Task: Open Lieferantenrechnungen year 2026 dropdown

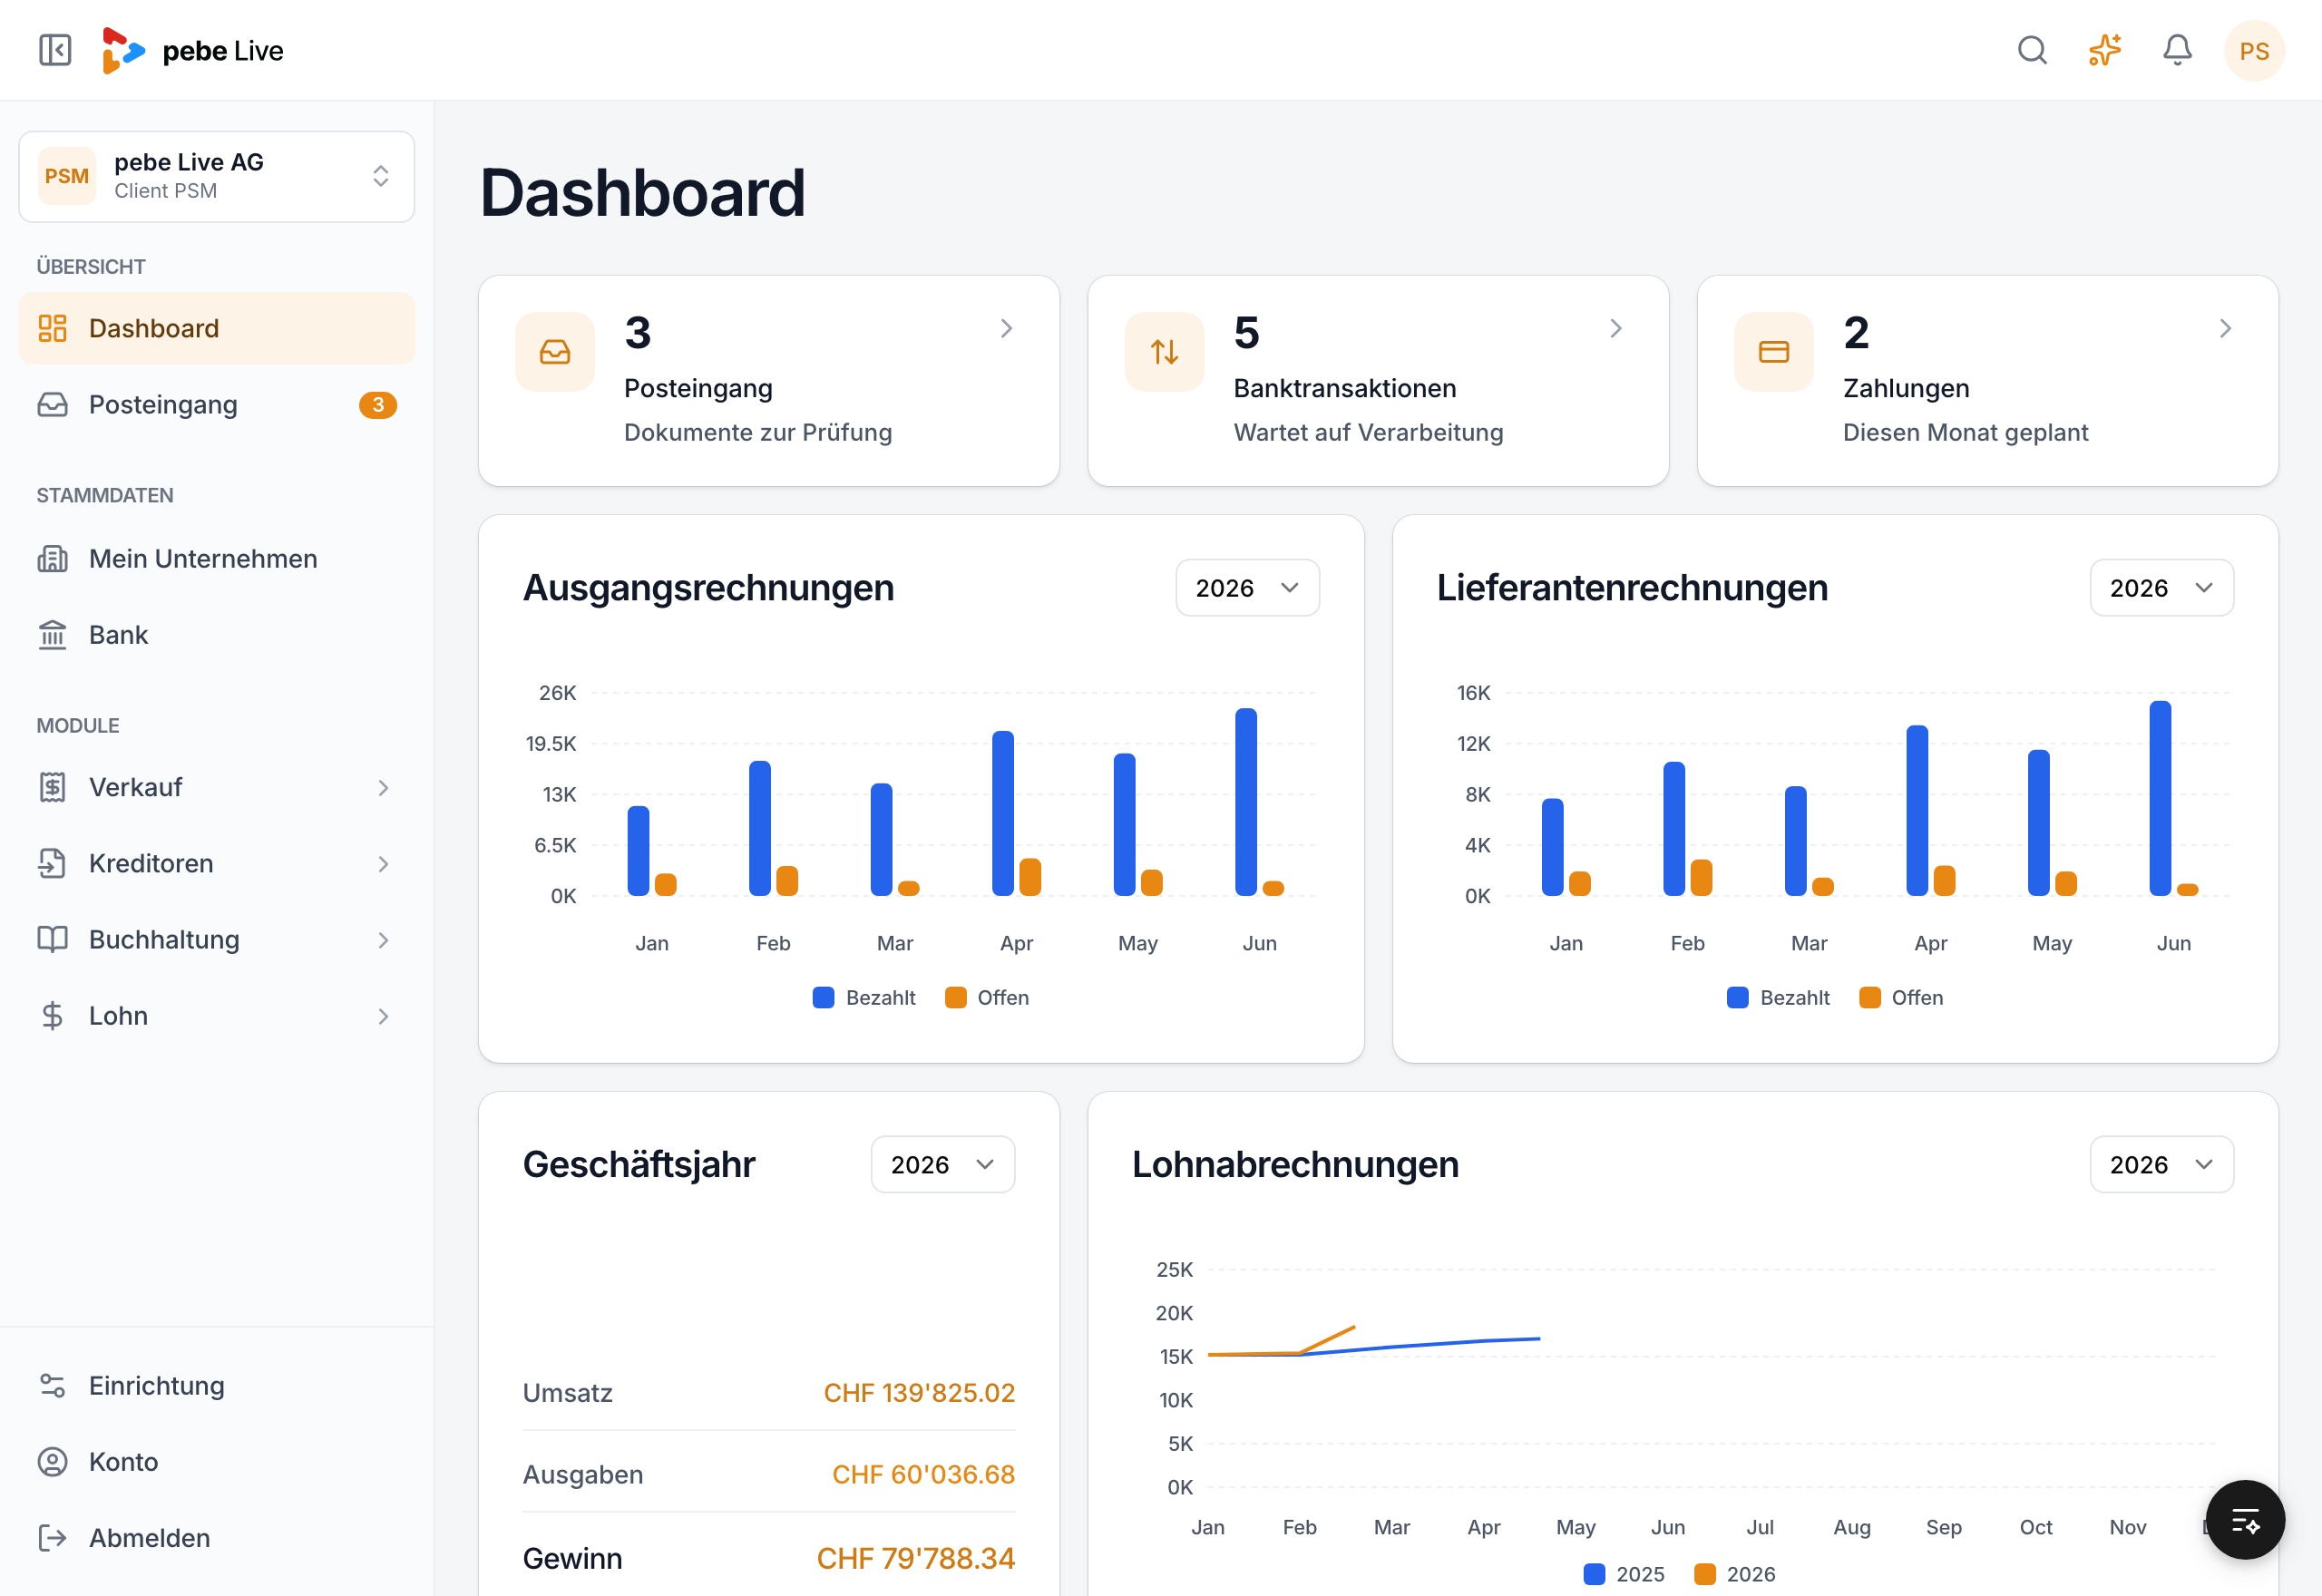Action: [x=2161, y=588]
